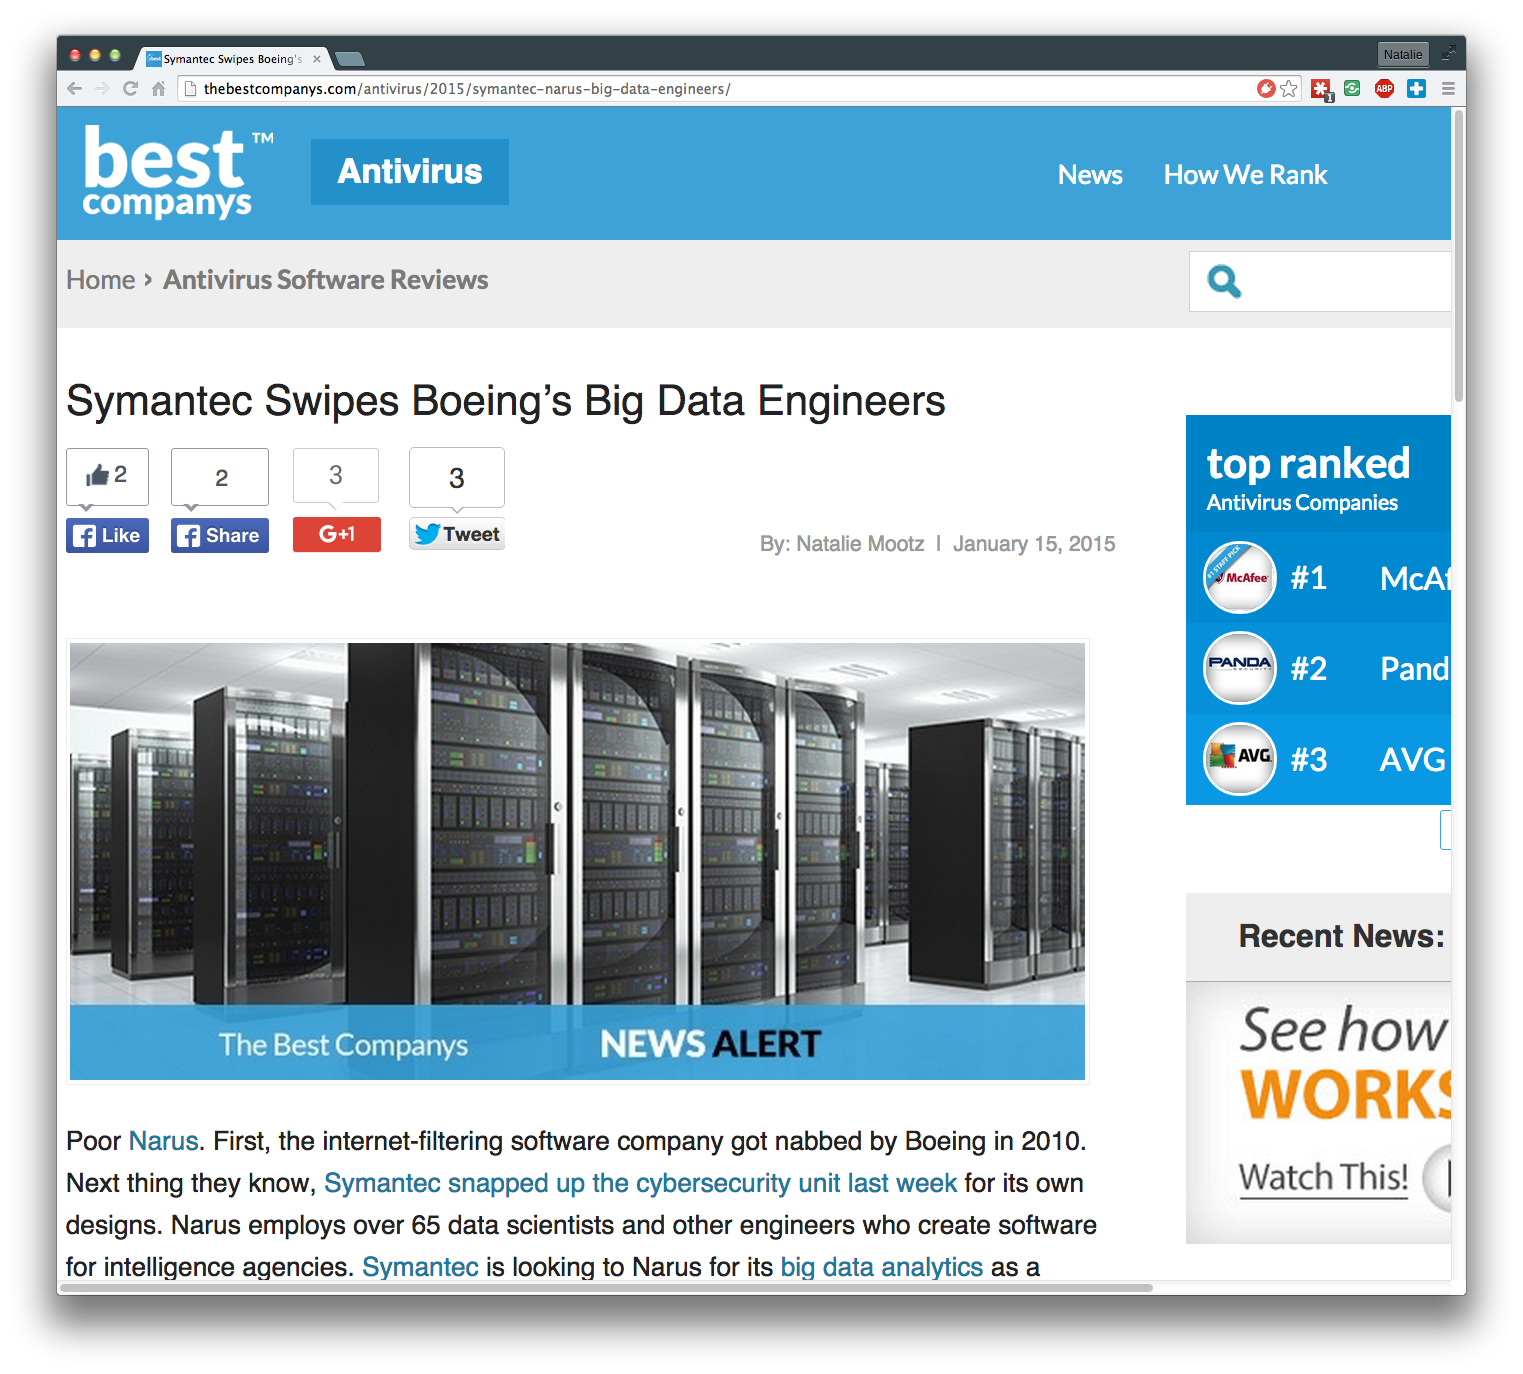The image size is (1523, 1374).
Task: Go to Home breadcrumb
Action: [100, 280]
